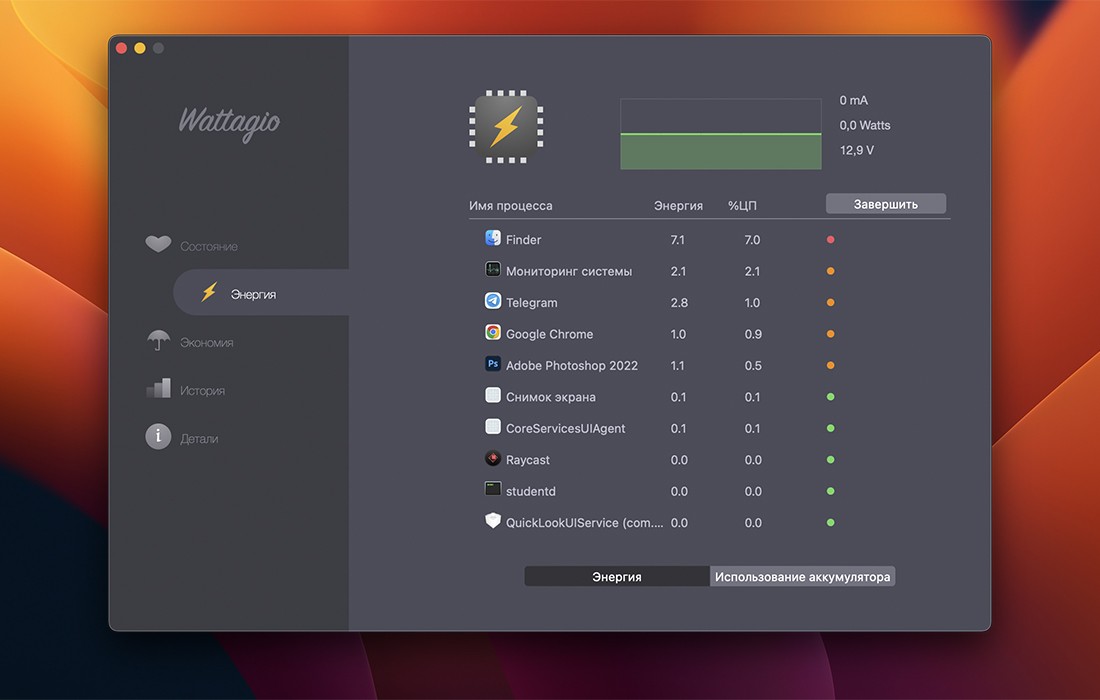This screenshot has height=700, width=1100.
Task: Select the Telegram process icon
Action: tap(492, 302)
